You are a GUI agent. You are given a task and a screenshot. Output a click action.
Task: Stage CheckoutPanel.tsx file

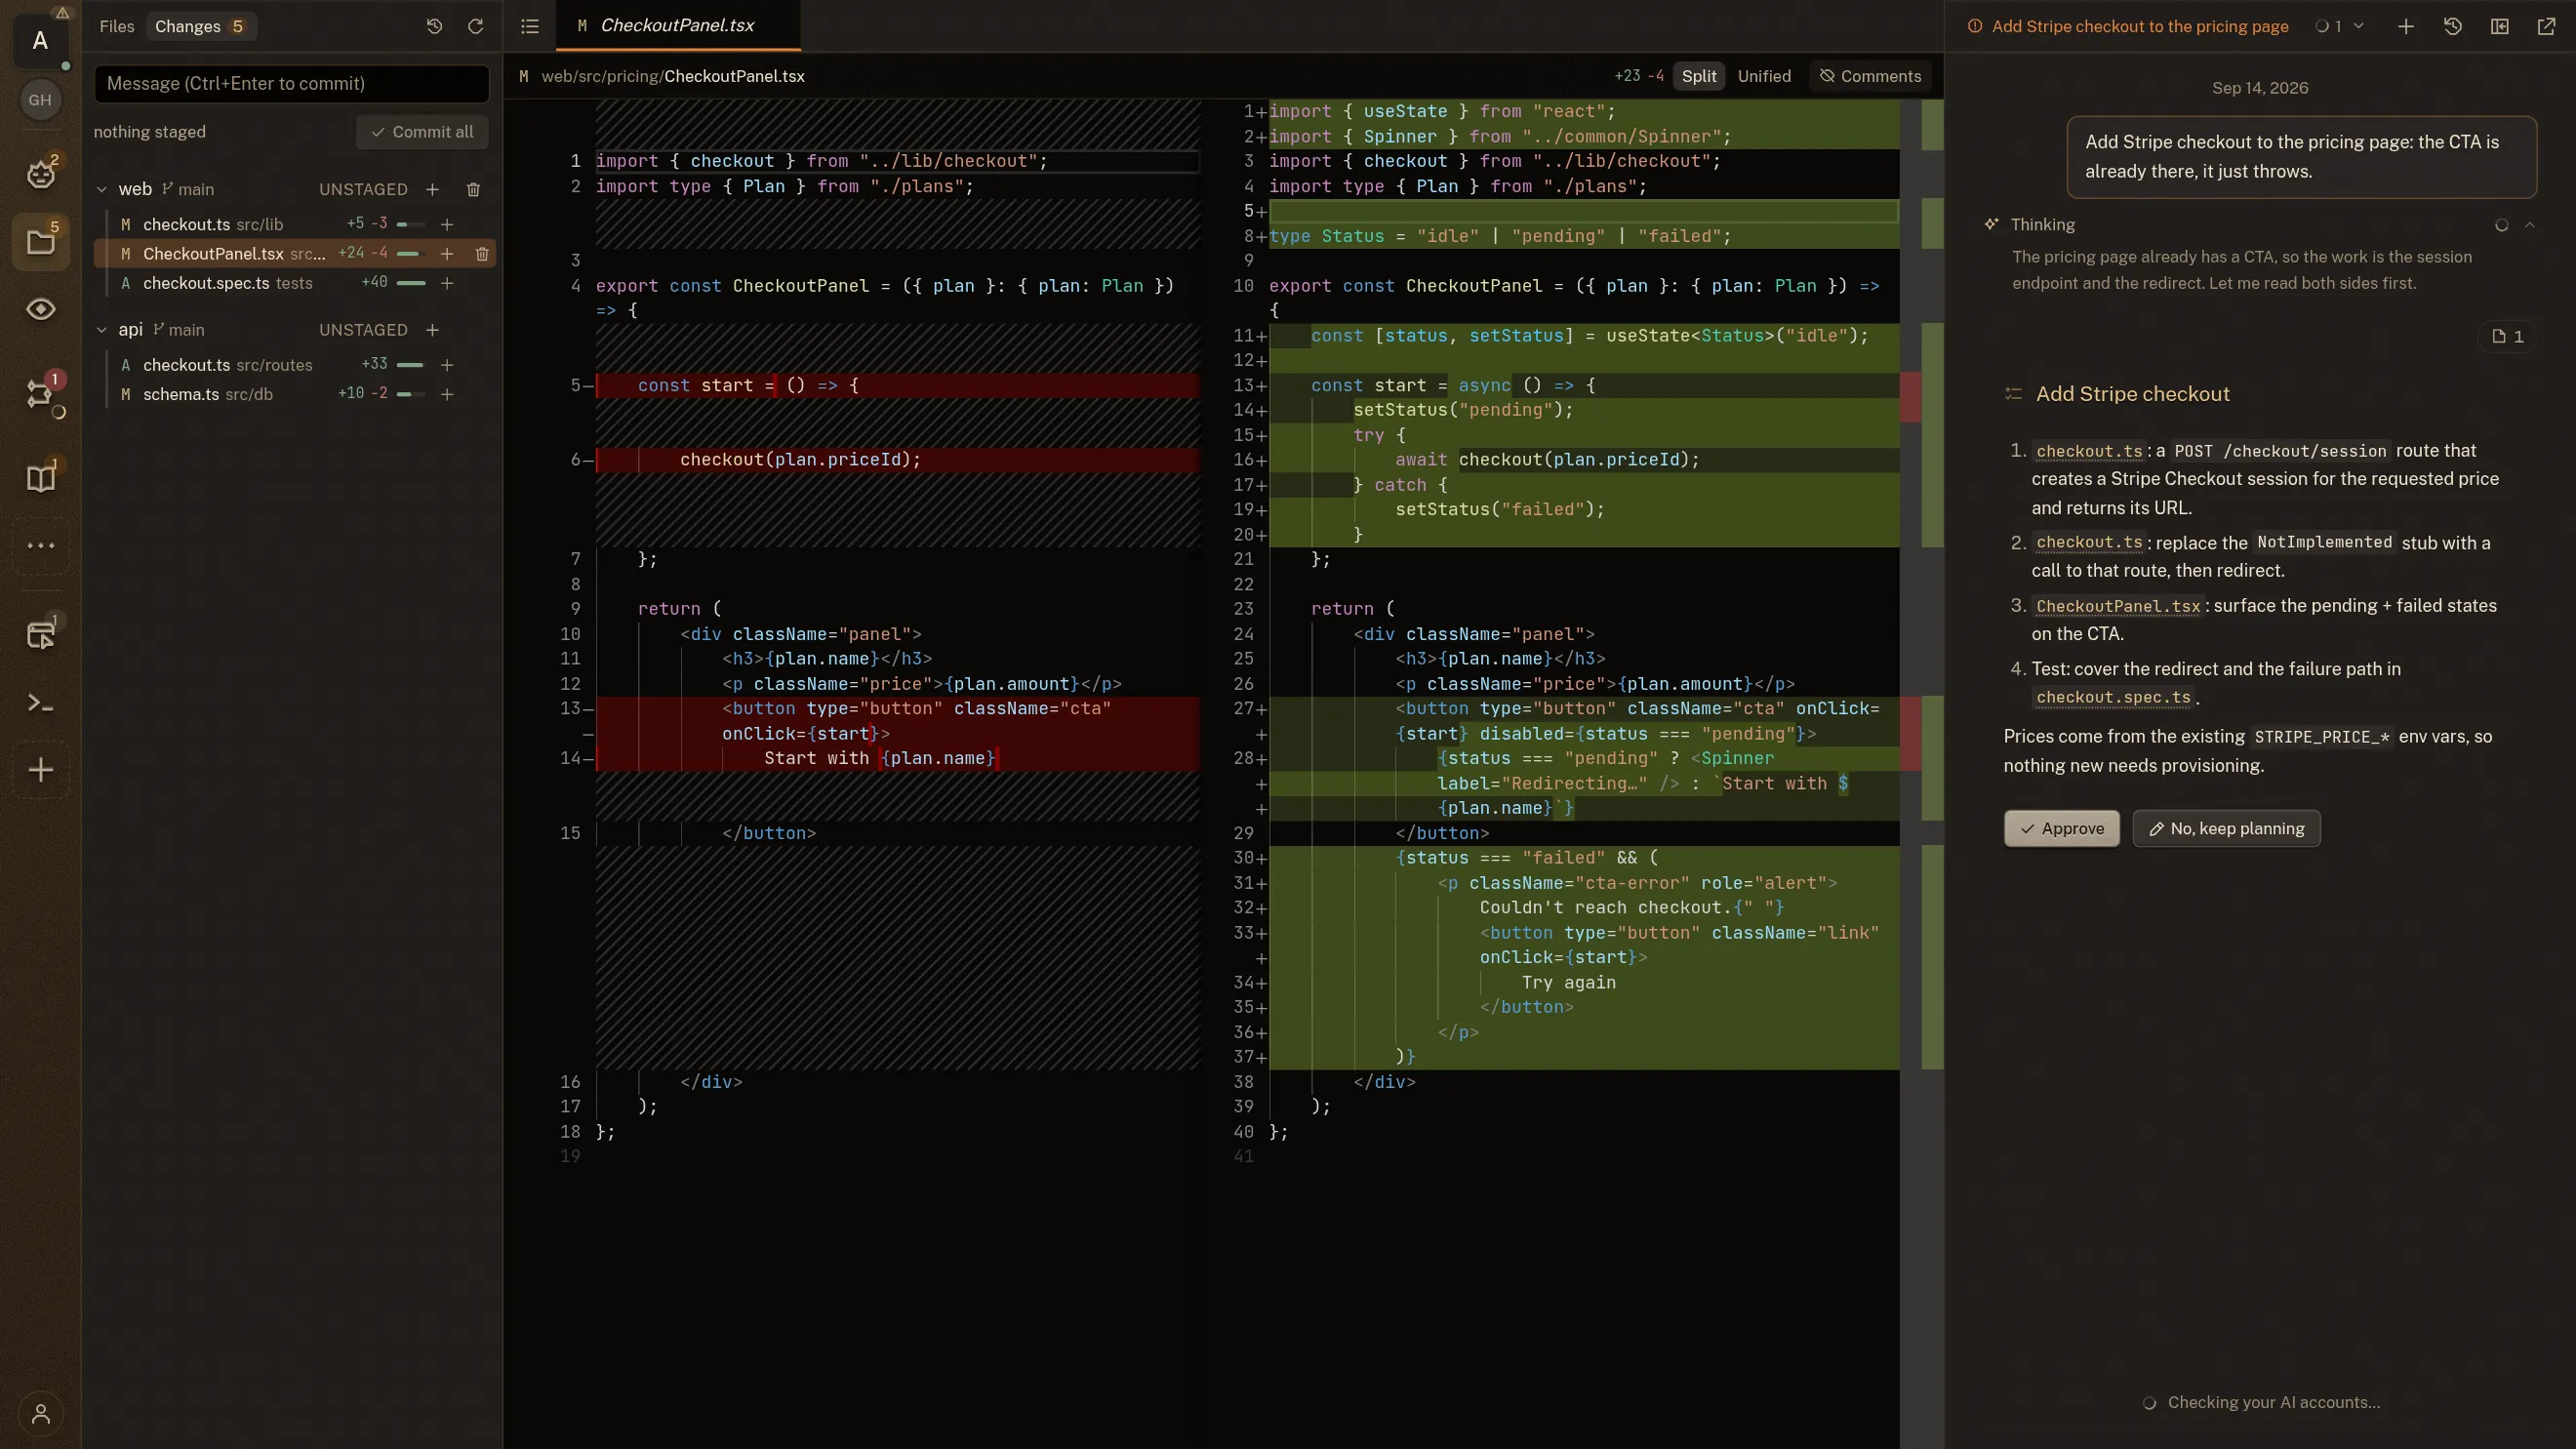click(447, 254)
